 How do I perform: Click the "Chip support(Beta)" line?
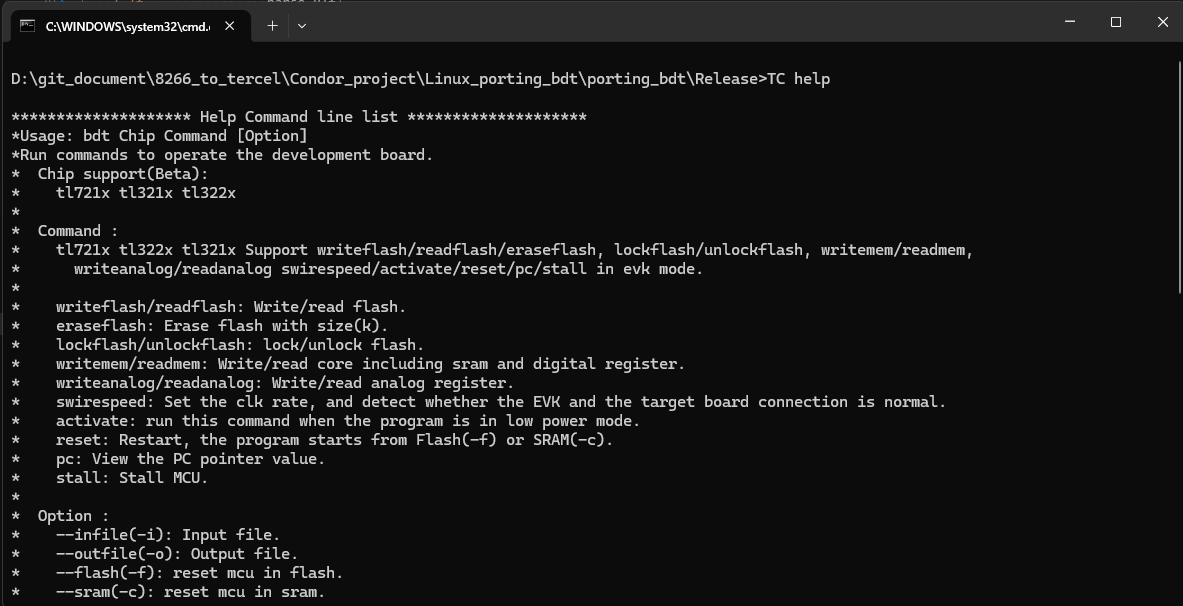tap(123, 174)
